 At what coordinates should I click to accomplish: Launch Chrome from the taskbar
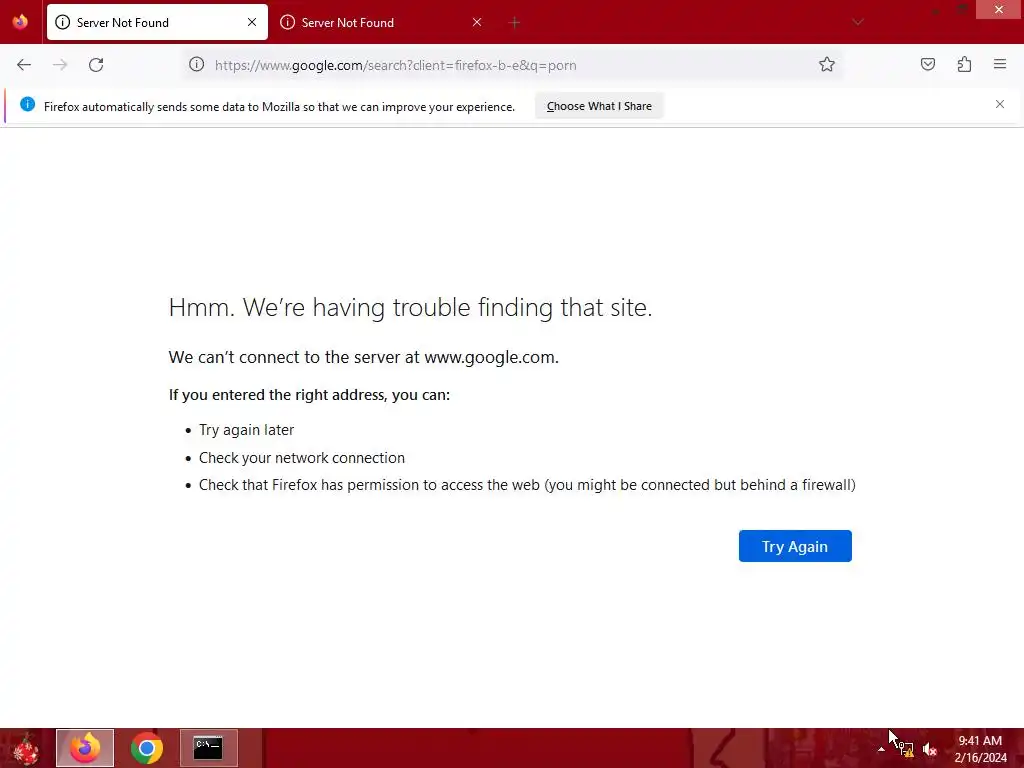(x=147, y=748)
